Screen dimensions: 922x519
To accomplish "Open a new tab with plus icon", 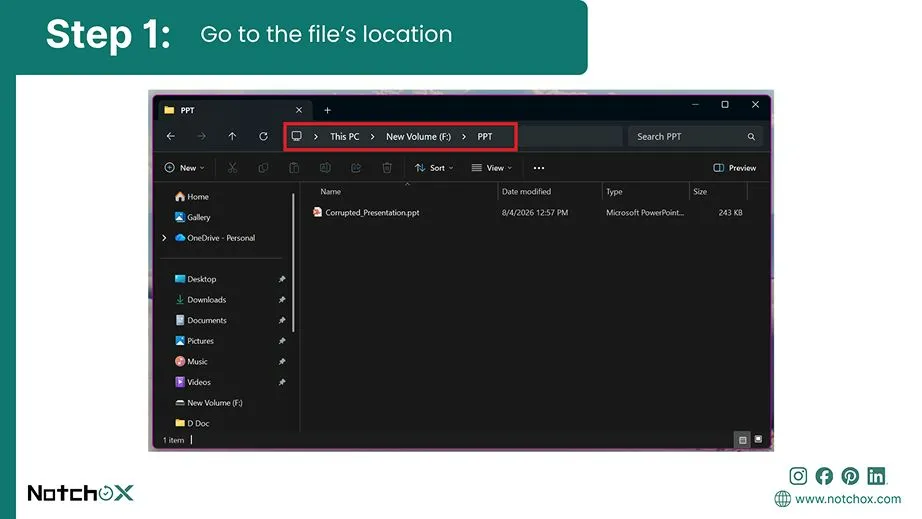I will pyautogui.click(x=328, y=111).
